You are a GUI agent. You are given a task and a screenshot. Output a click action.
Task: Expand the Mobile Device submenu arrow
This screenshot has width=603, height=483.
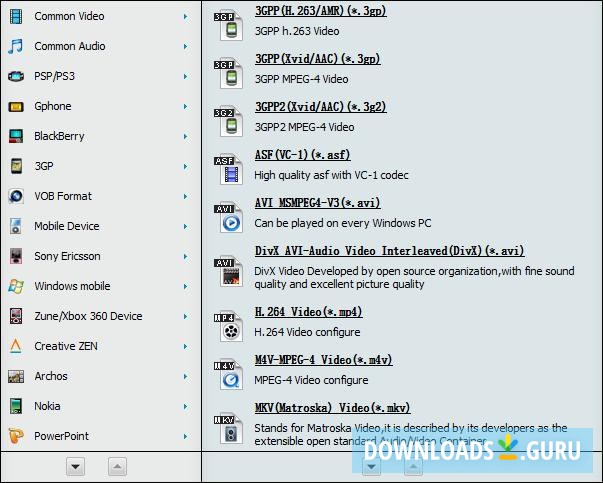185,227
